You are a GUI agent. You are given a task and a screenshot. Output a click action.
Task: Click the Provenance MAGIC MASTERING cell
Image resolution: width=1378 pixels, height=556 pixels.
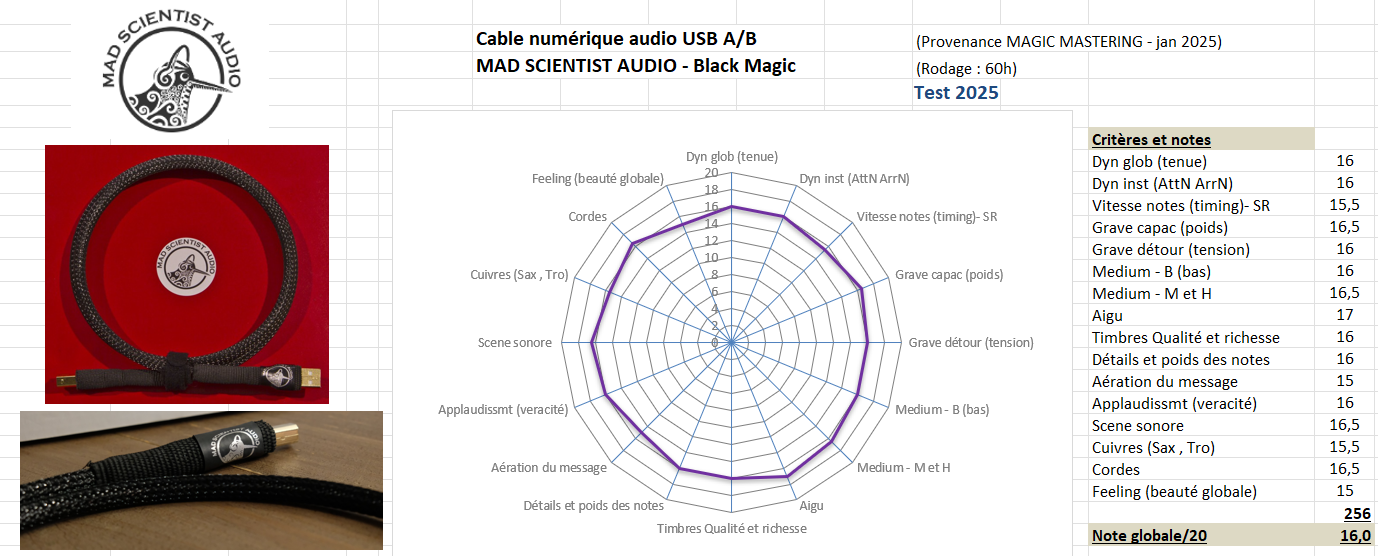point(1068,42)
